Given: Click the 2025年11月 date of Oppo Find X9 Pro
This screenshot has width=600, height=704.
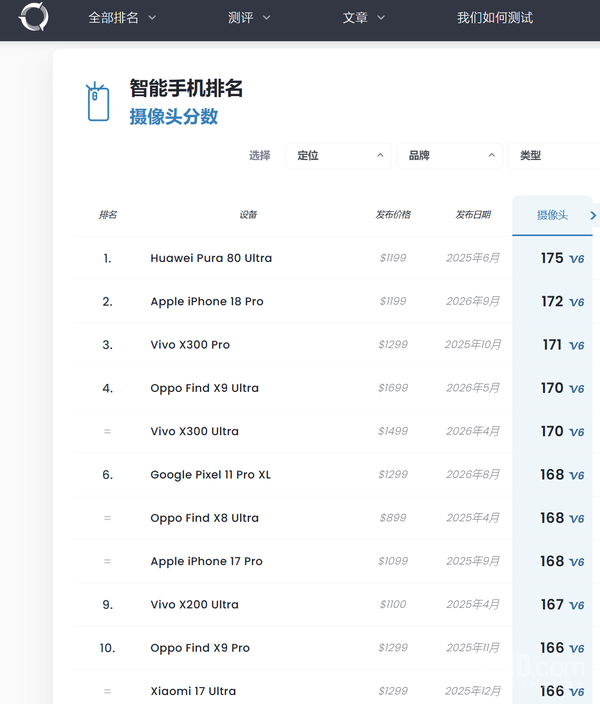Looking at the screenshot, I should (473, 648).
